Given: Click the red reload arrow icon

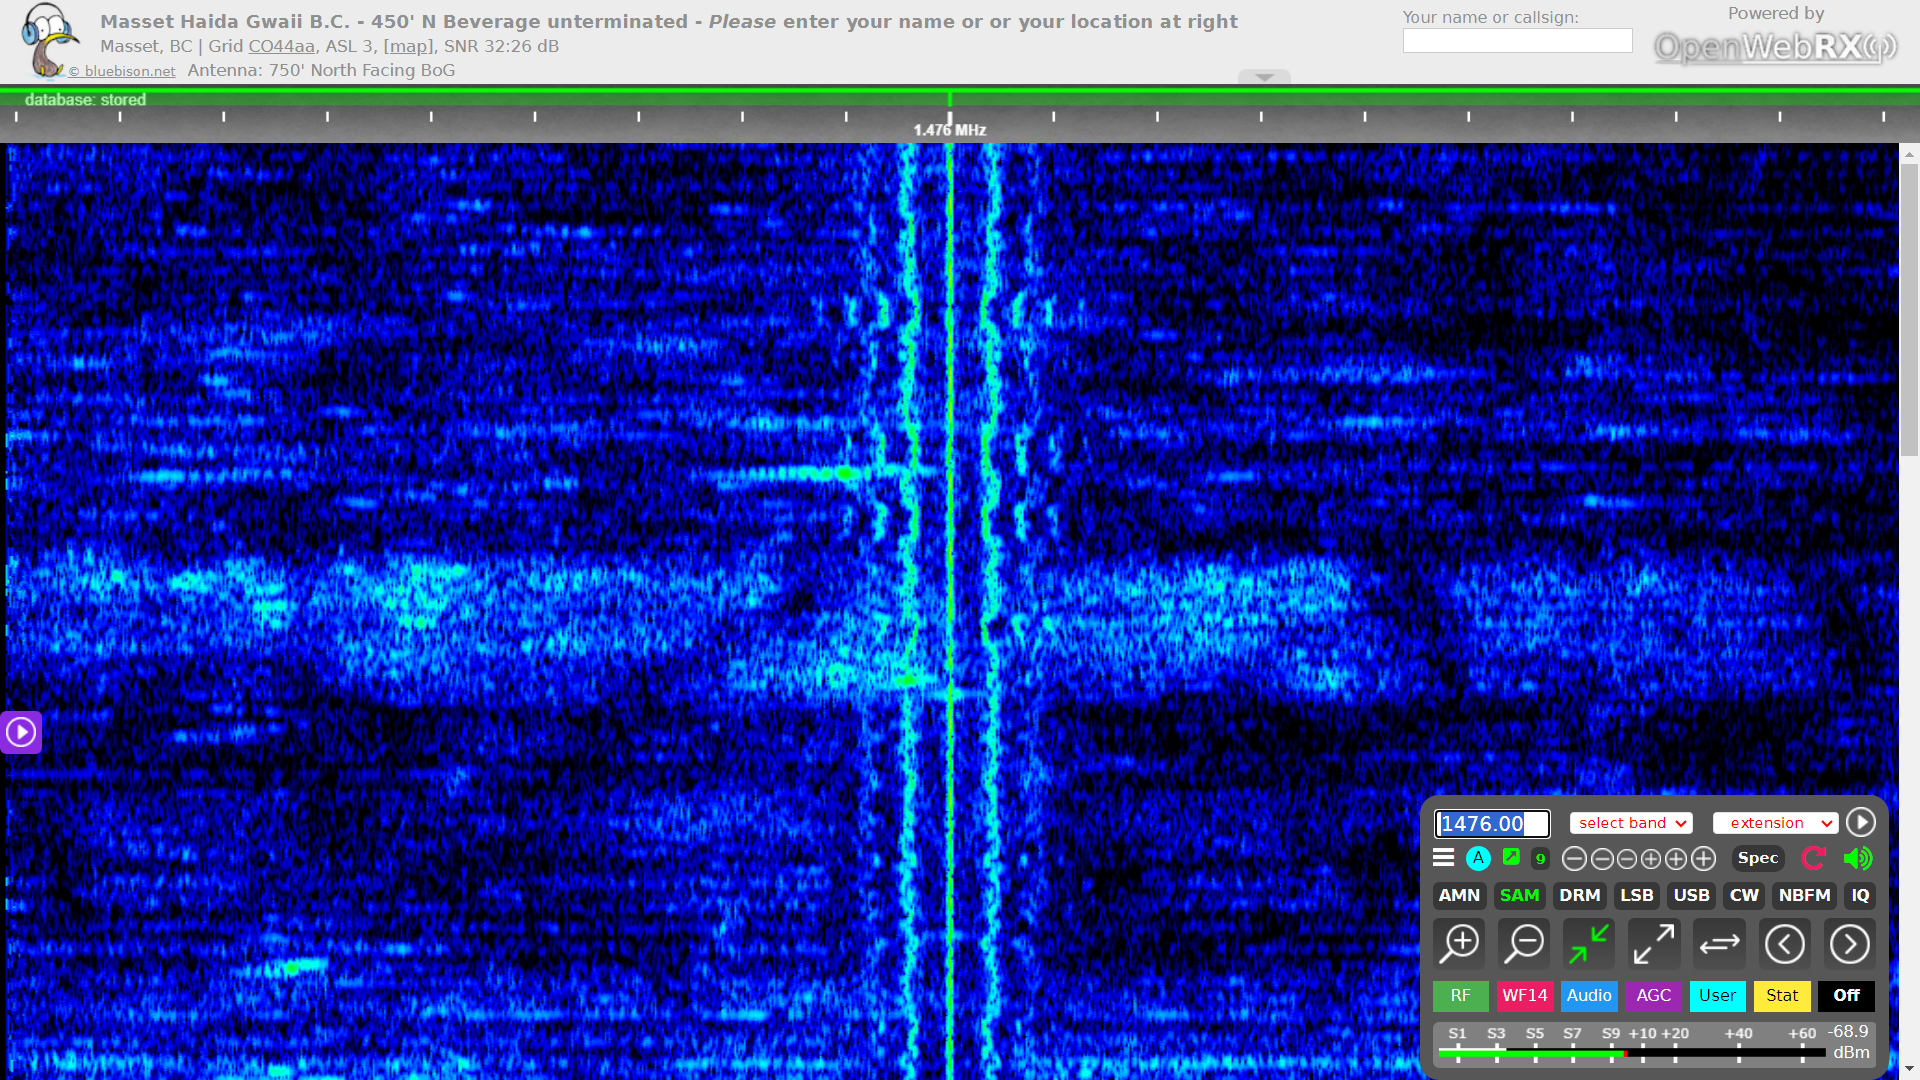Looking at the screenshot, I should pos(1813,858).
